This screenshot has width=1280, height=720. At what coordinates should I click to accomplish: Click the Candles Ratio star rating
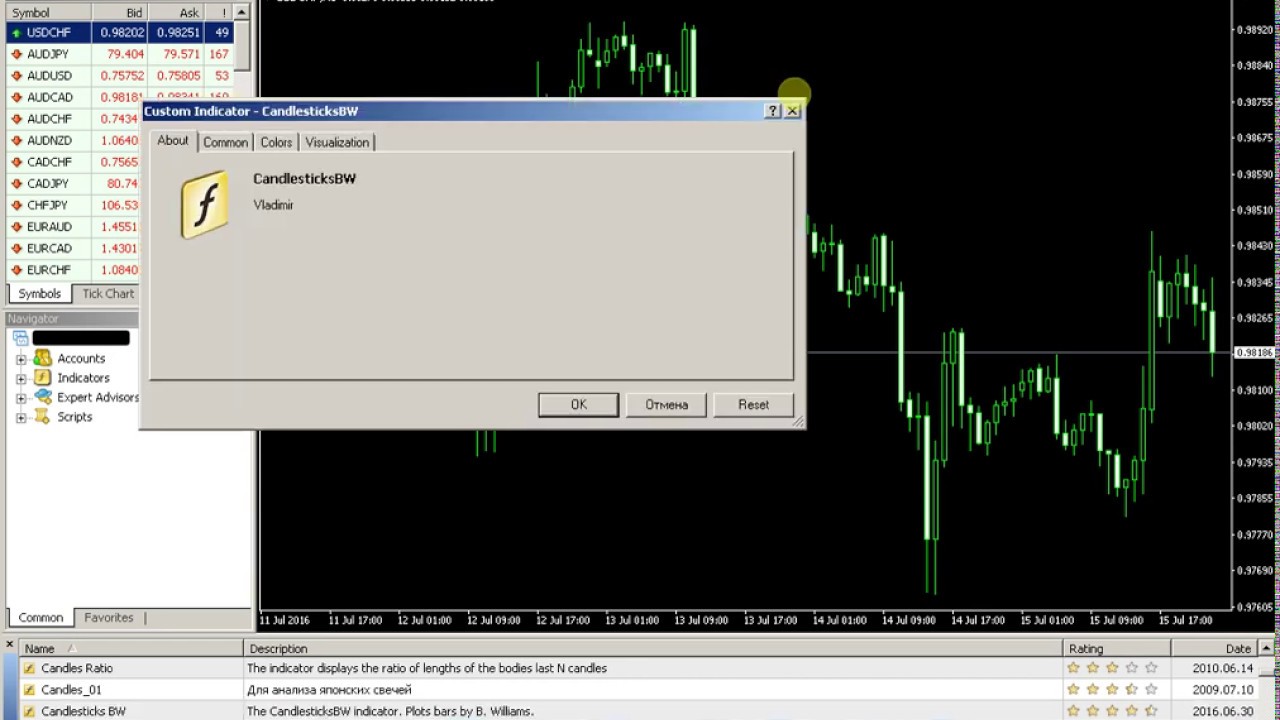[1112, 668]
